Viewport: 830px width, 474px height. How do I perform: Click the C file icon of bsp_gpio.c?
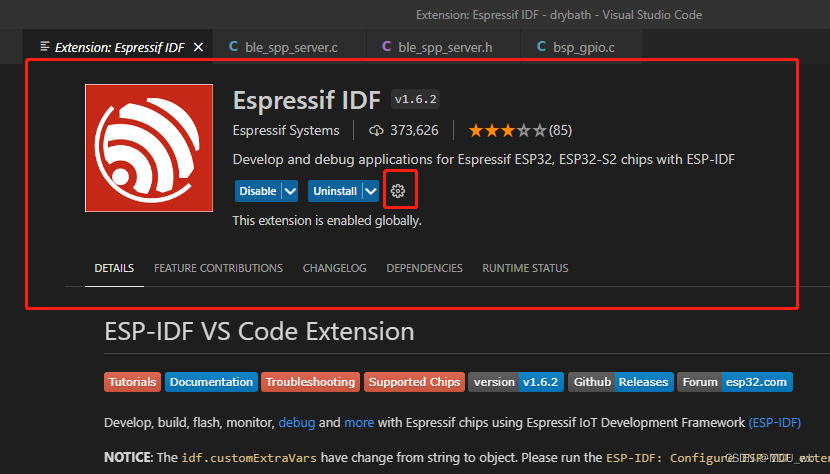(541, 47)
